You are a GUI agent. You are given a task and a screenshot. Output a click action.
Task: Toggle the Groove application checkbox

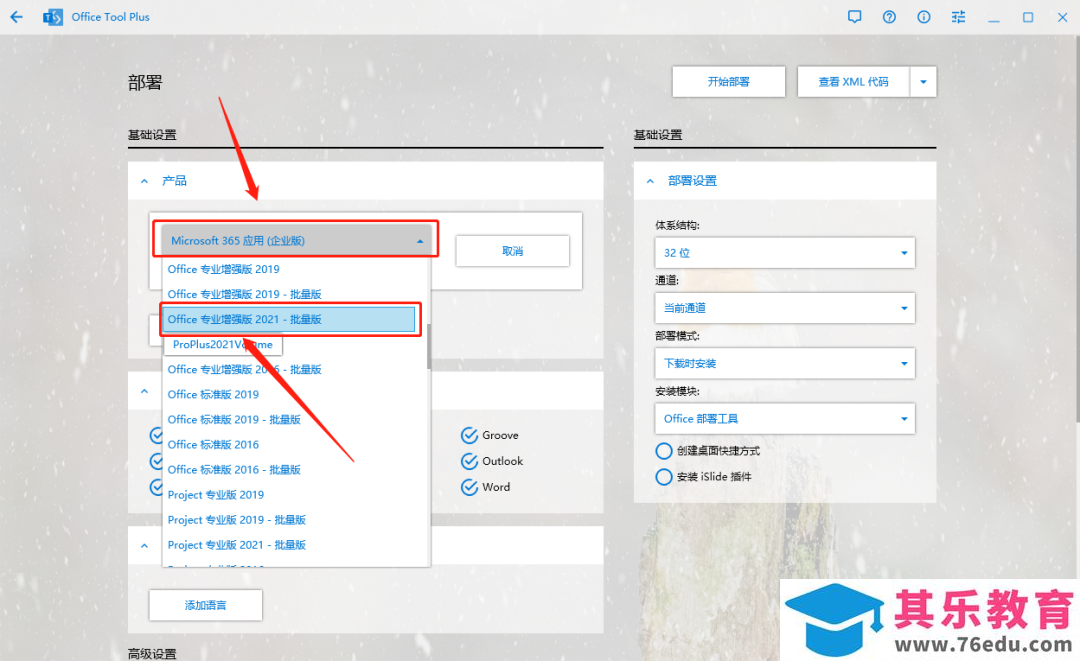pos(469,436)
